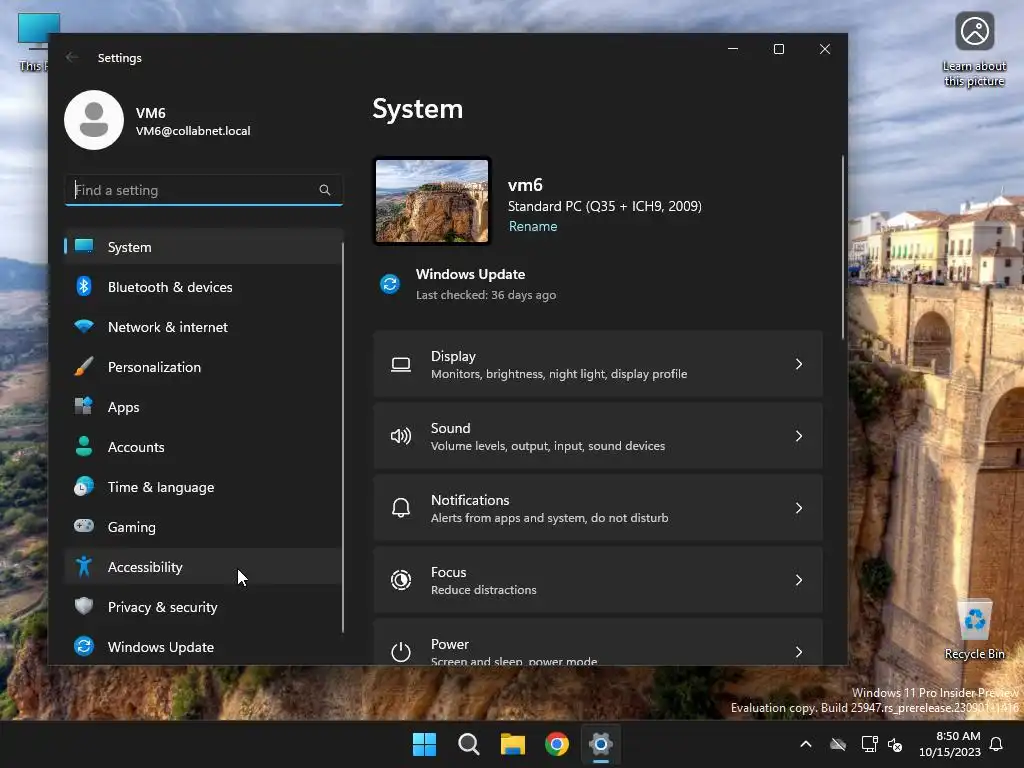Viewport: 1024px width, 768px height.
Task: Show hidden icons tray chevron
Action: [x=806, y=744]
